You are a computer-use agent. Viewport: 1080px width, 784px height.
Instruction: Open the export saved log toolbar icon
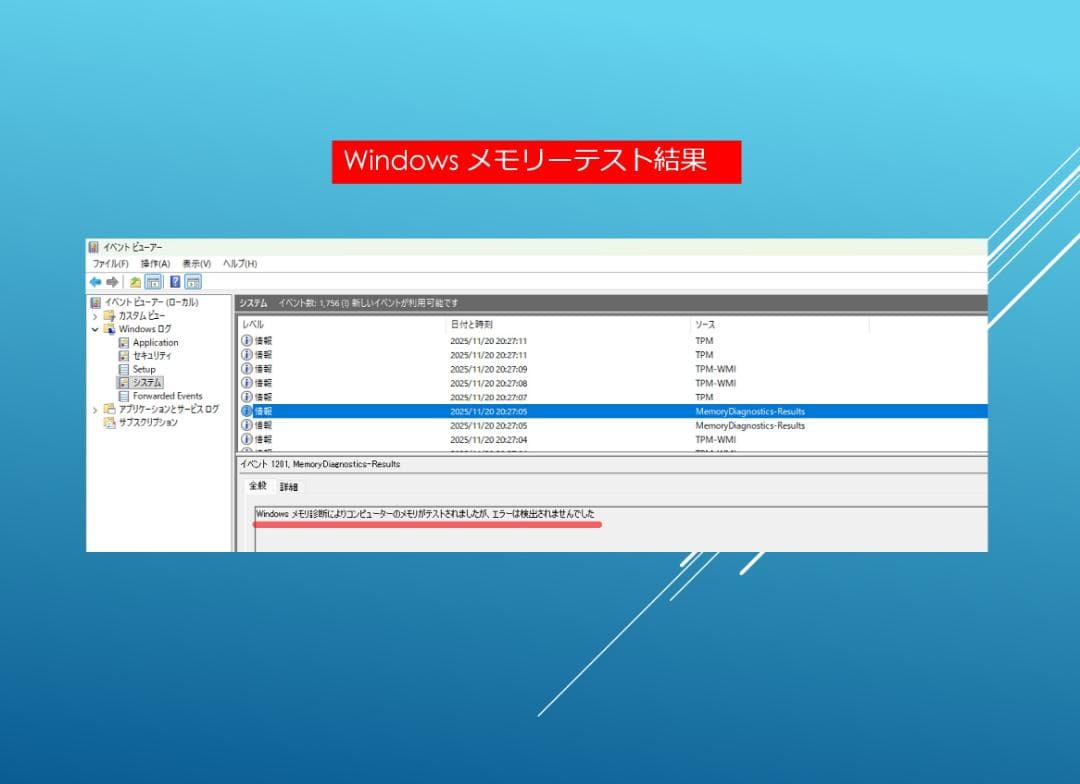[133, 283]
